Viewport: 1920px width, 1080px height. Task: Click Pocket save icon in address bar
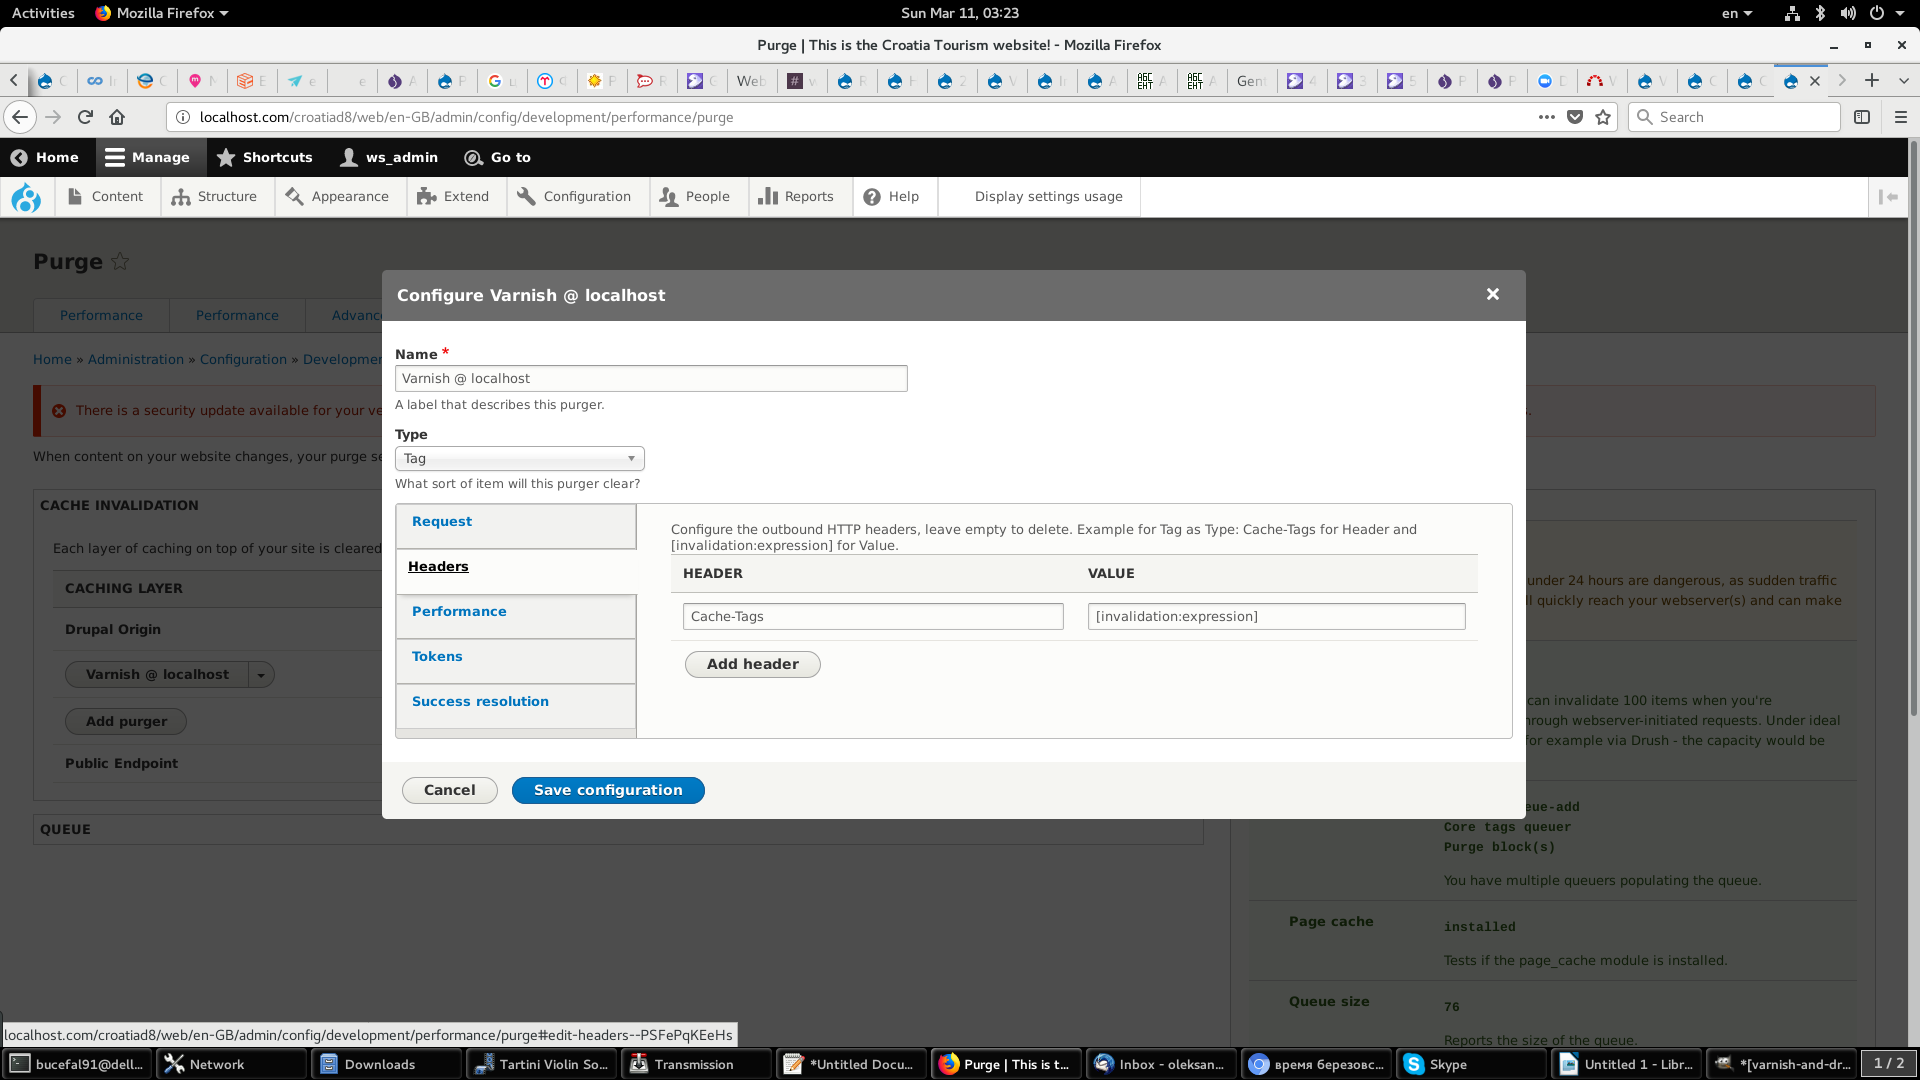(1575, 117)
